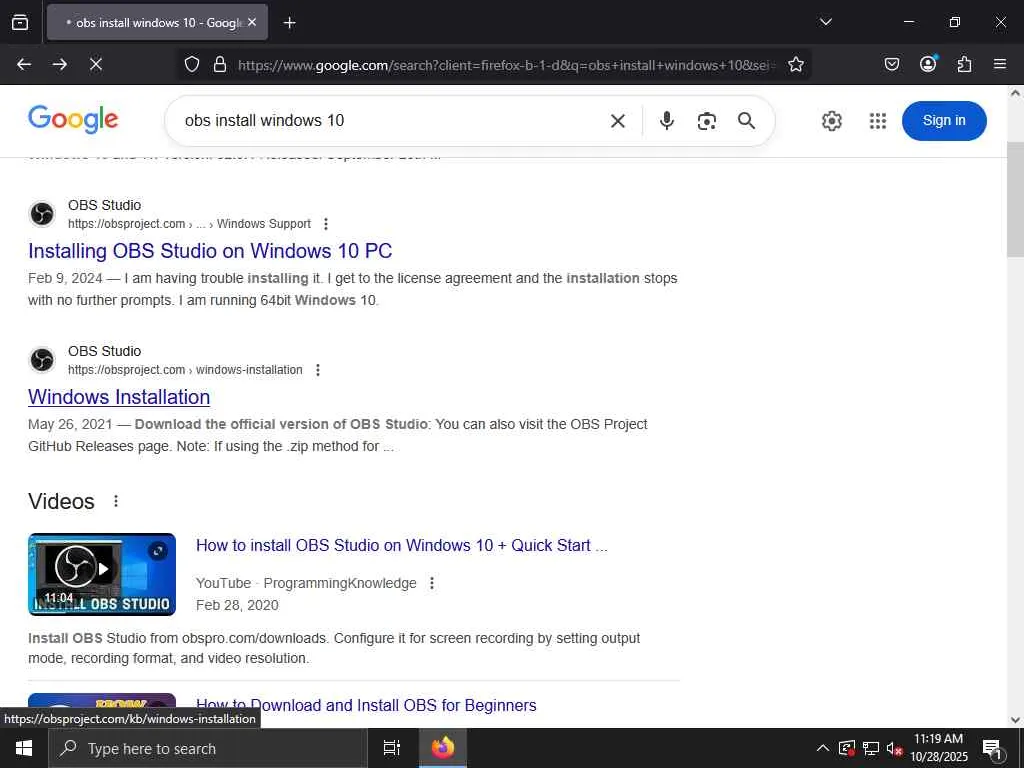
Task: Click 'Feb 28, 2020' video date text
Action: point(237,605)
